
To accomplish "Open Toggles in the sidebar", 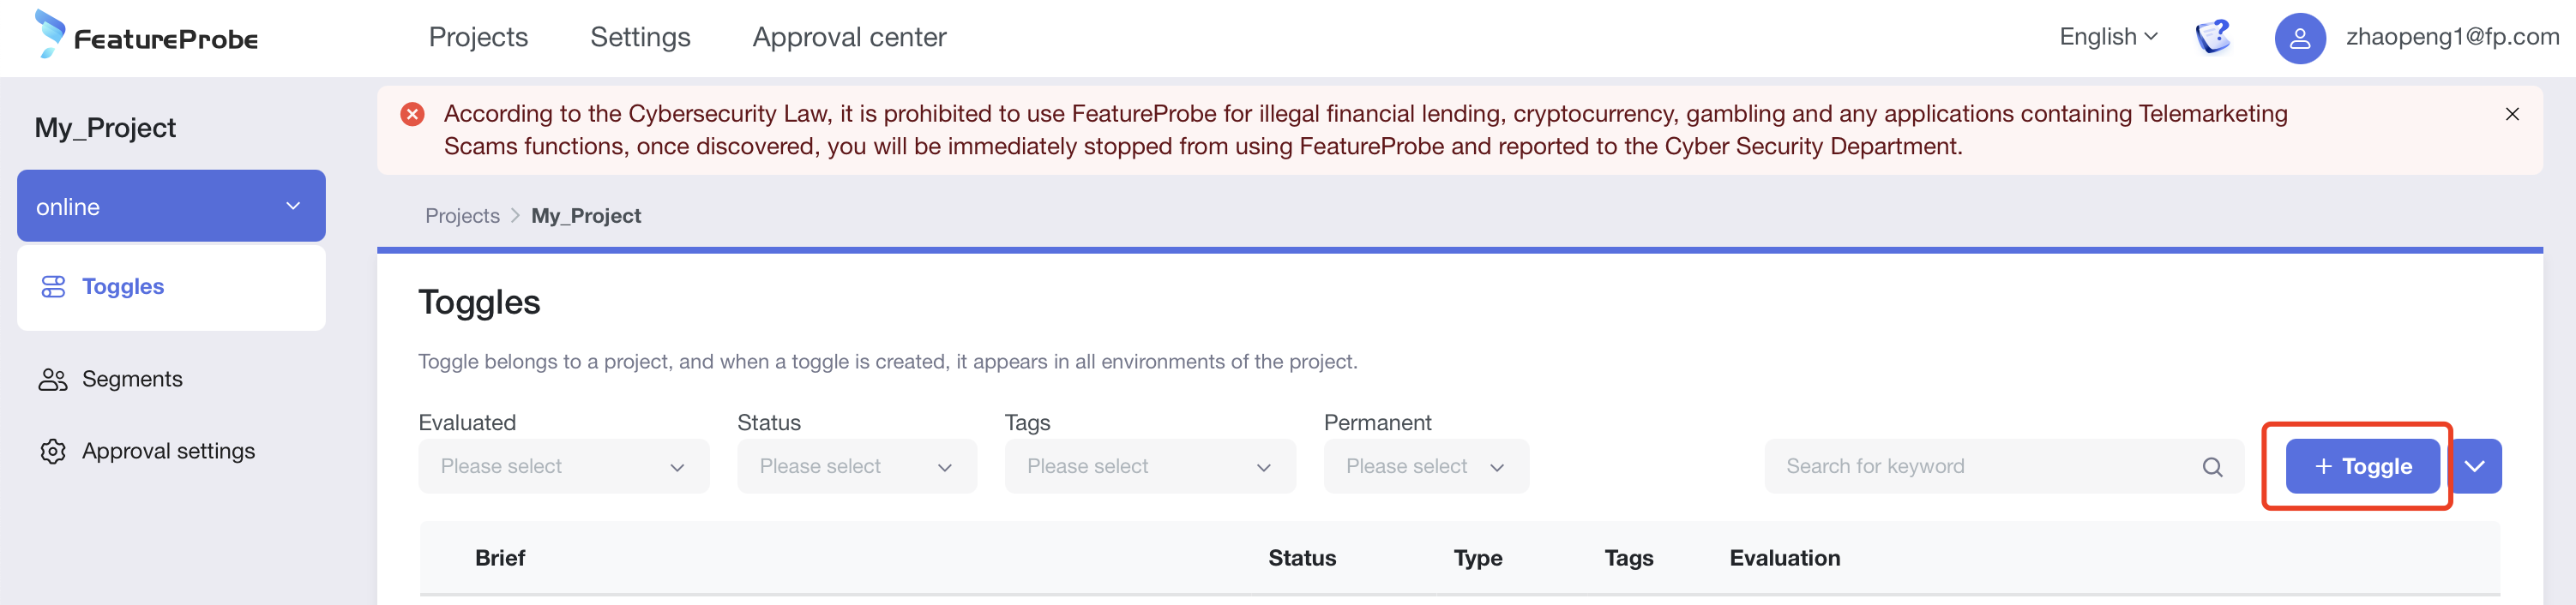I will point(122,287).
